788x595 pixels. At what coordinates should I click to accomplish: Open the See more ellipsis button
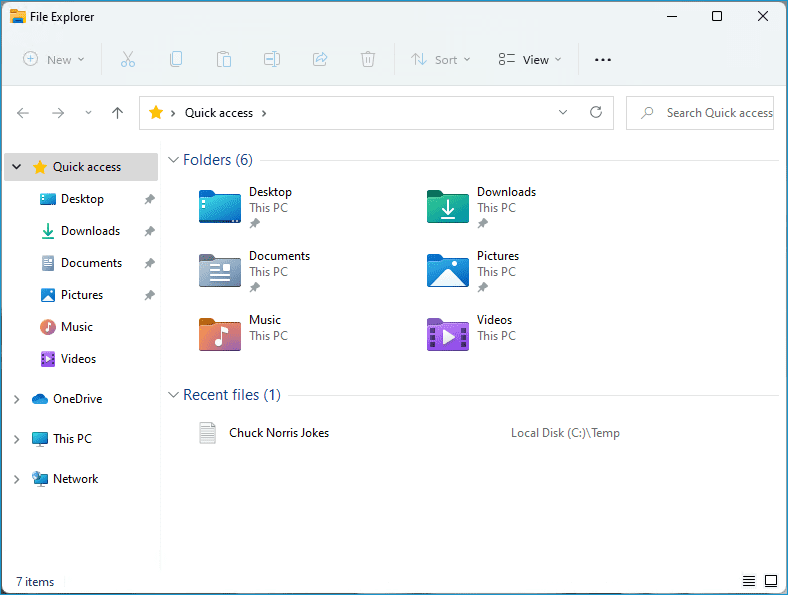coord(603,59)
